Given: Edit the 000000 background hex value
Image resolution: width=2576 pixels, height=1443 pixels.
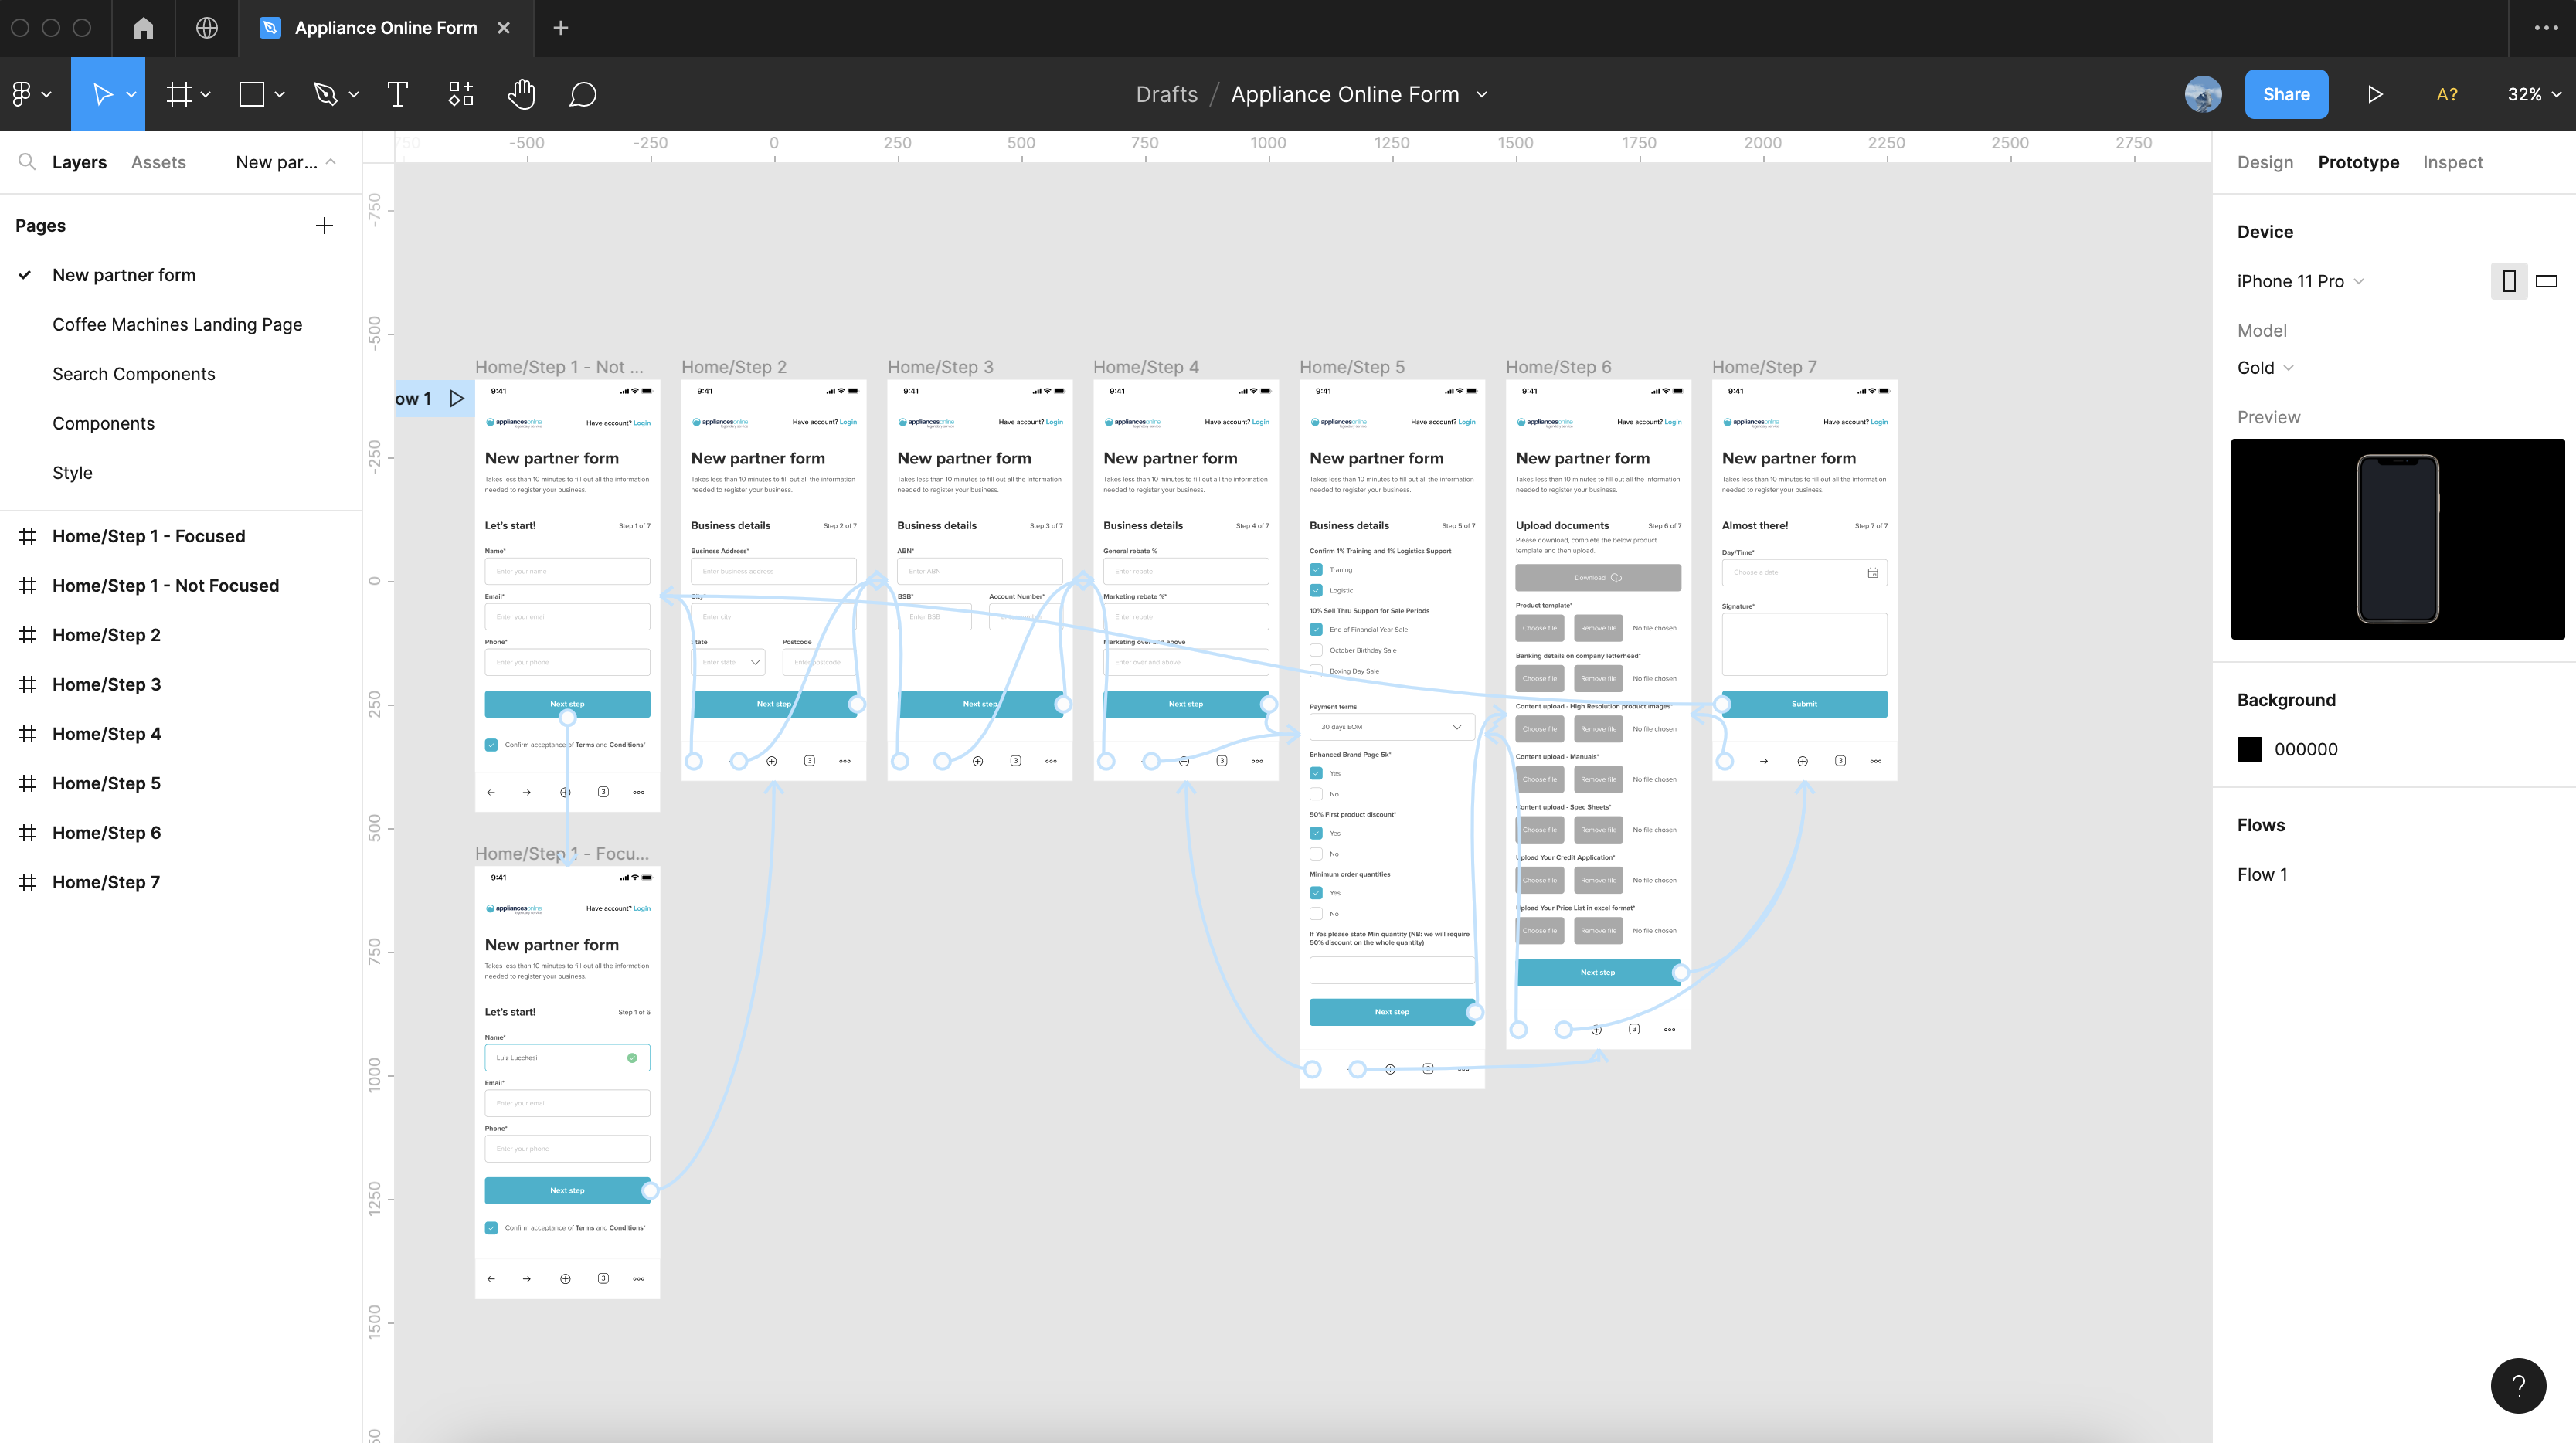Looking at the screenshot, I should click(2305, 749).
